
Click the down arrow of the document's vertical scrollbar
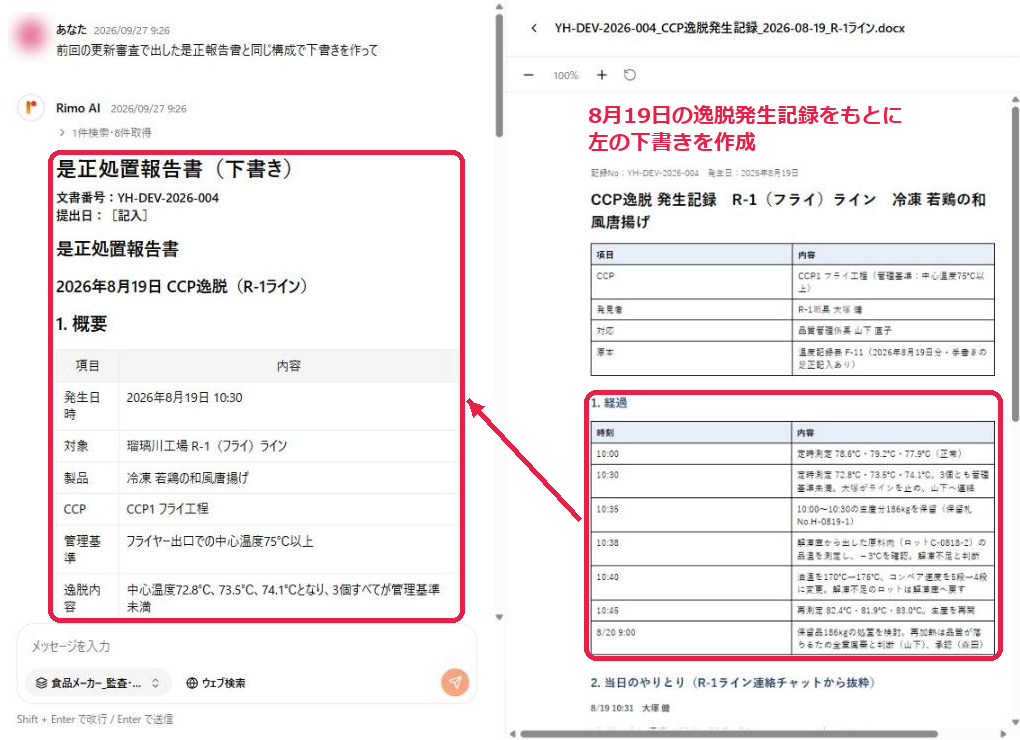1015,721
